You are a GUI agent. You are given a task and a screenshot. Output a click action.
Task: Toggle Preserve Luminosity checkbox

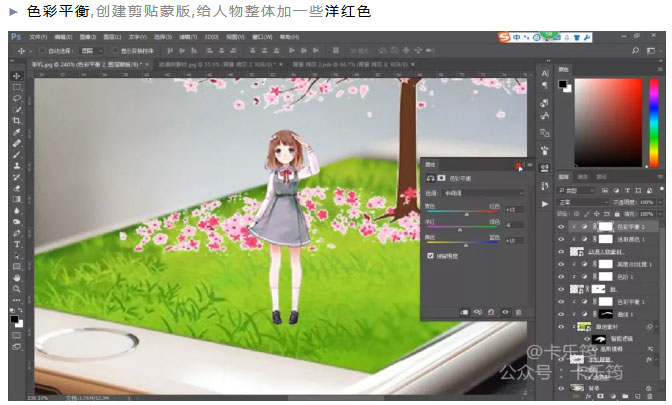pyautogui.click(x=430, y=256)
